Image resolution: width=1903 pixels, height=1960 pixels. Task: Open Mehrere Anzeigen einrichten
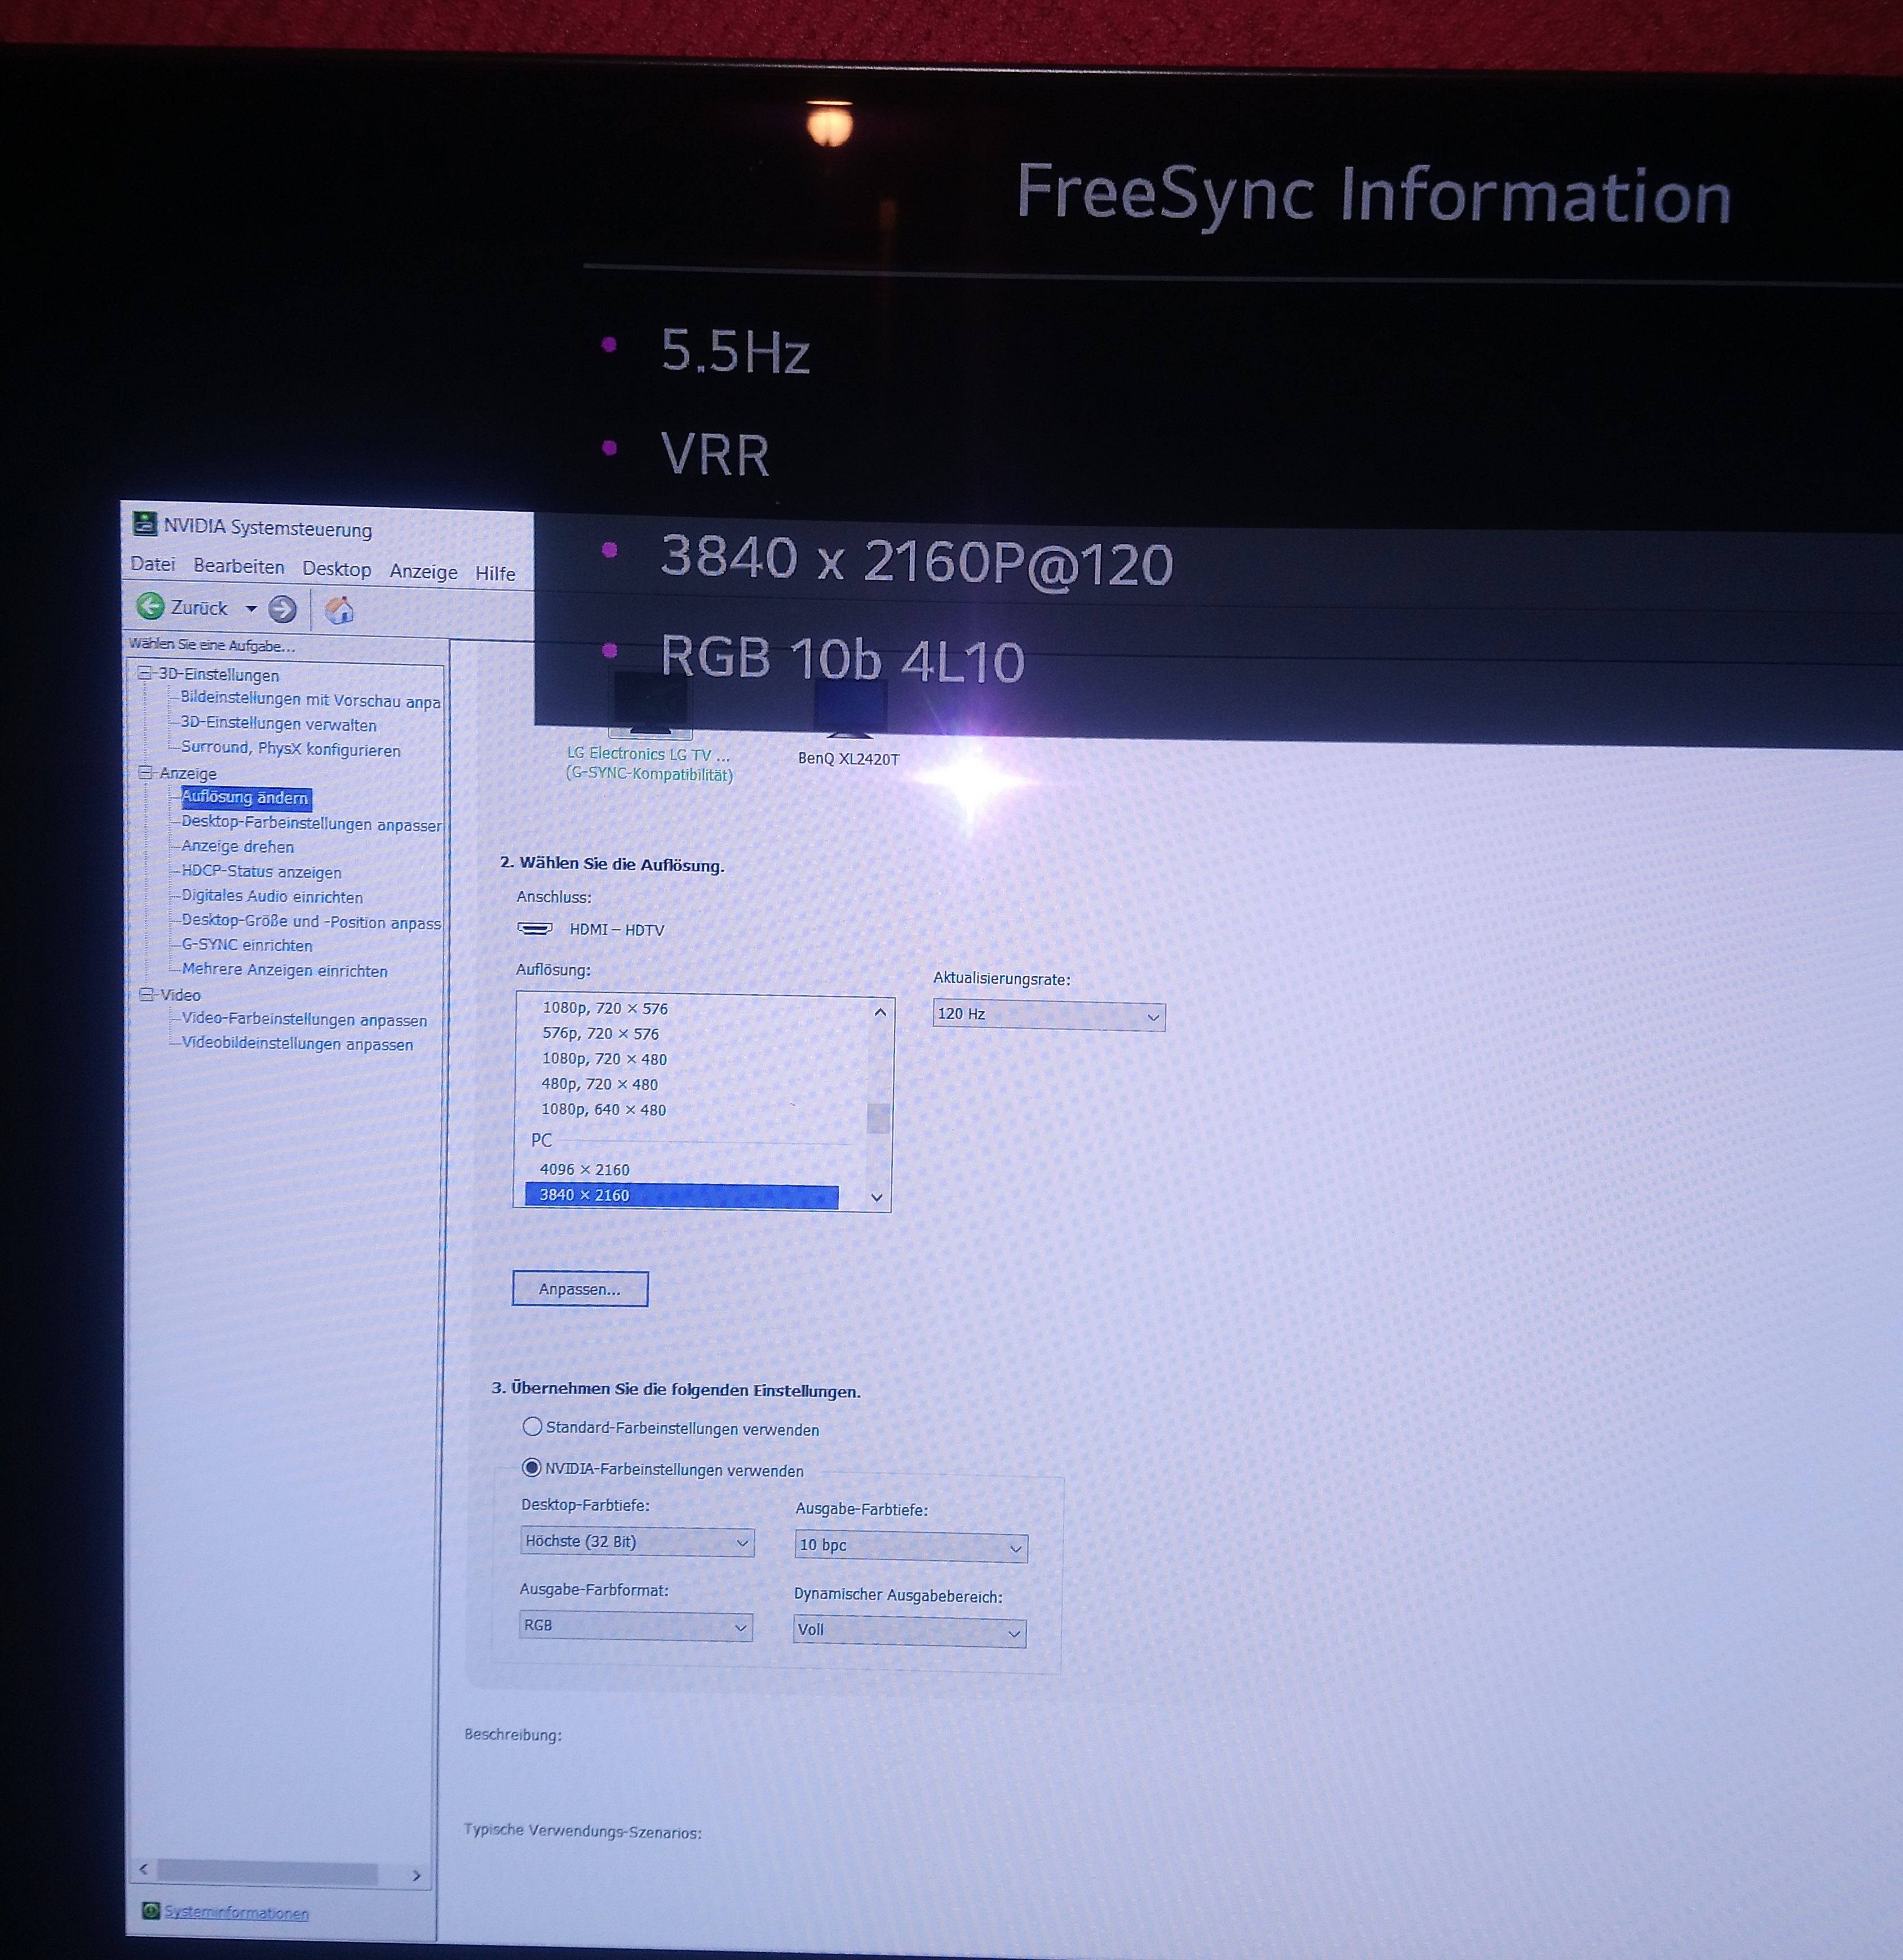click(284, 970)
